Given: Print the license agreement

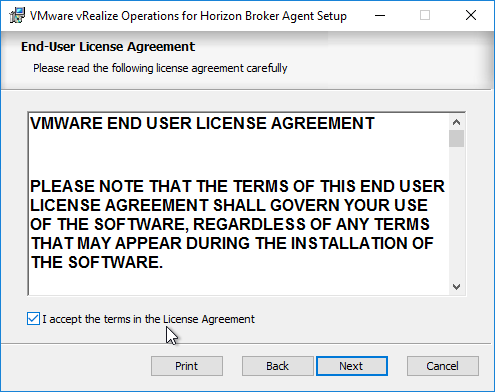Looking at the screenshot, I should tap(187, 366).
